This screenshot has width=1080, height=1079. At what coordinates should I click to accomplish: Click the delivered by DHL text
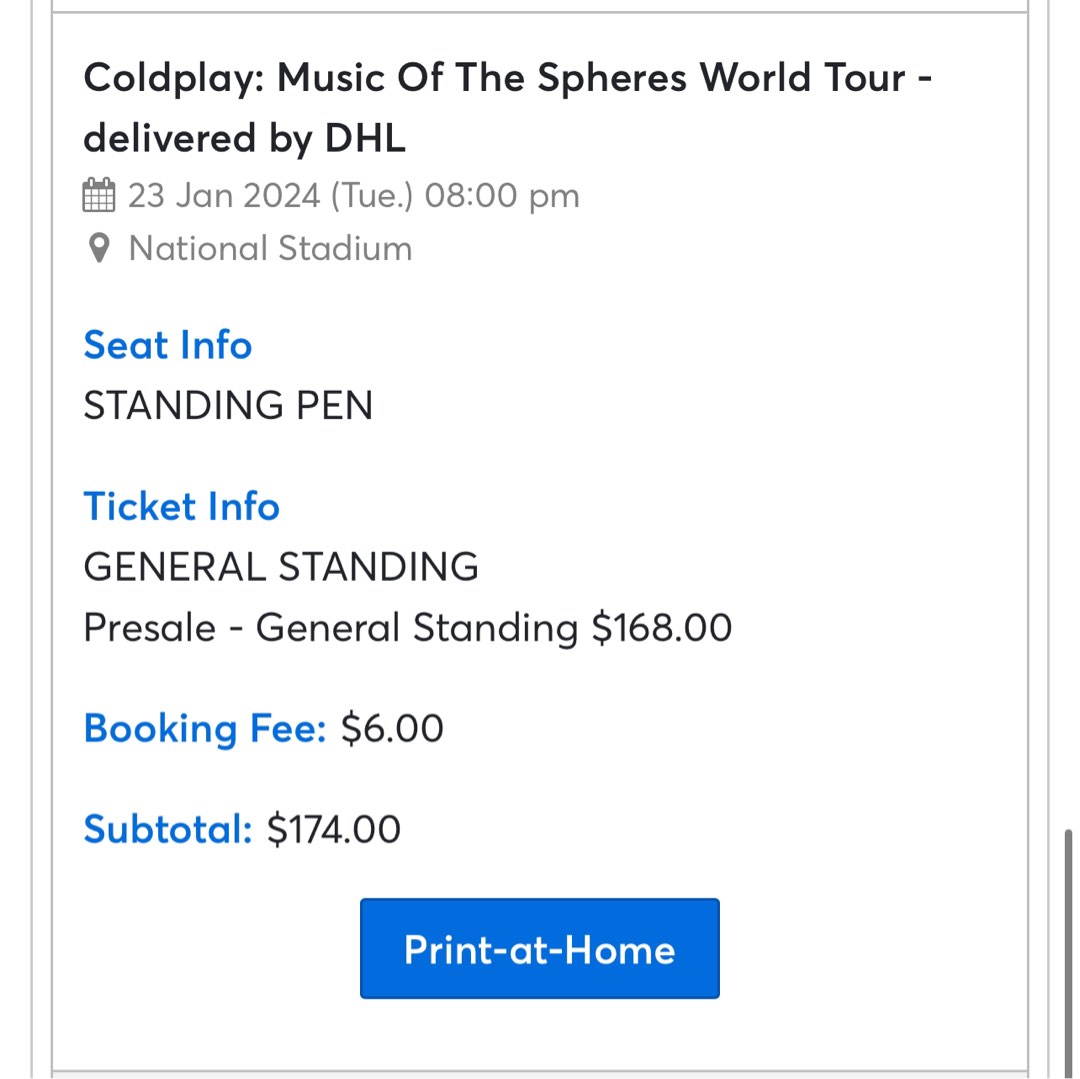click(244, 138)
